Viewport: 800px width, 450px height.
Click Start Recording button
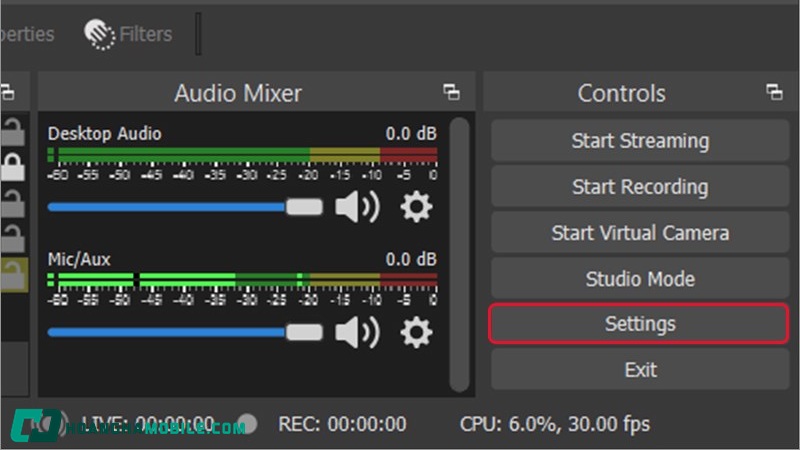[x=640, y=186]
